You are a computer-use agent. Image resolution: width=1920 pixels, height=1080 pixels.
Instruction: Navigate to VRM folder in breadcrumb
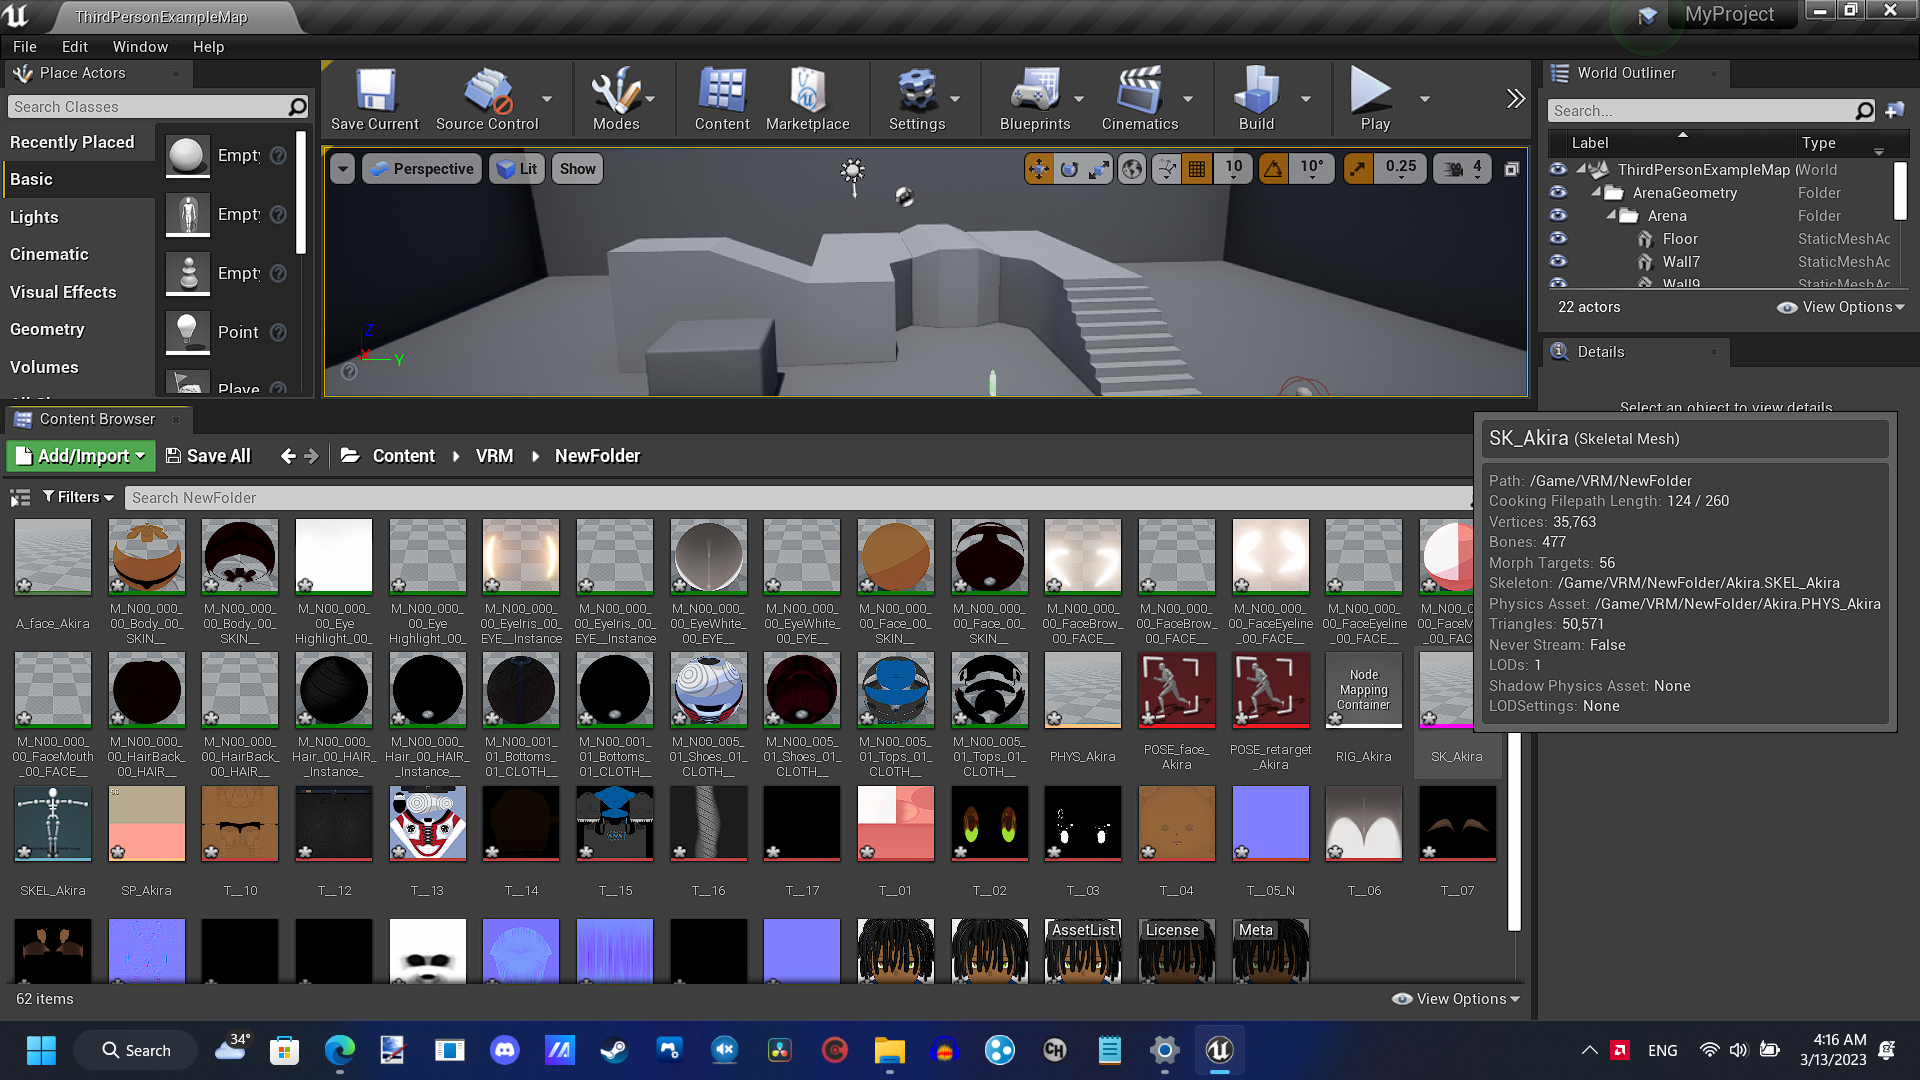click(x=494, y=456)
